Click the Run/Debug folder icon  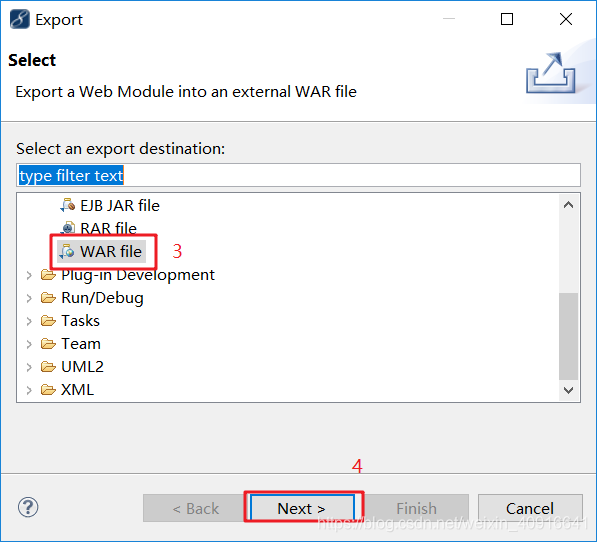(x=48, y=298)
